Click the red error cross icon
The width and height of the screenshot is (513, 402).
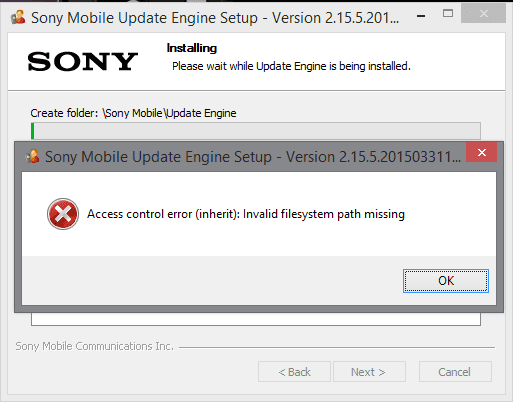coord(63,214)
